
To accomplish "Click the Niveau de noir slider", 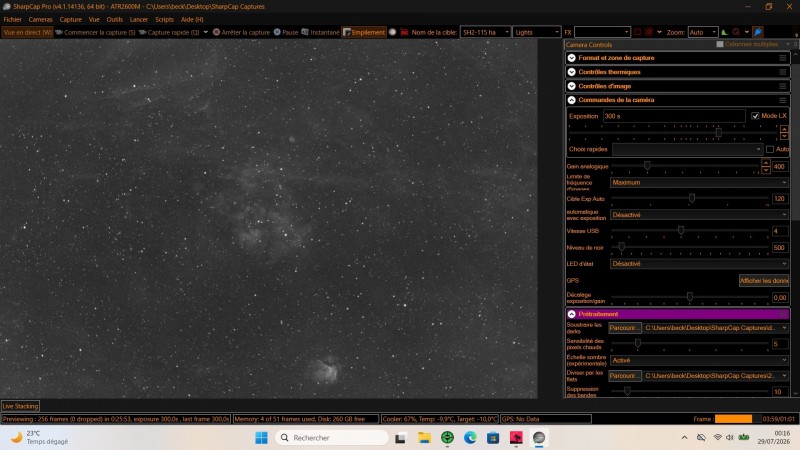I will coord(690,247).
